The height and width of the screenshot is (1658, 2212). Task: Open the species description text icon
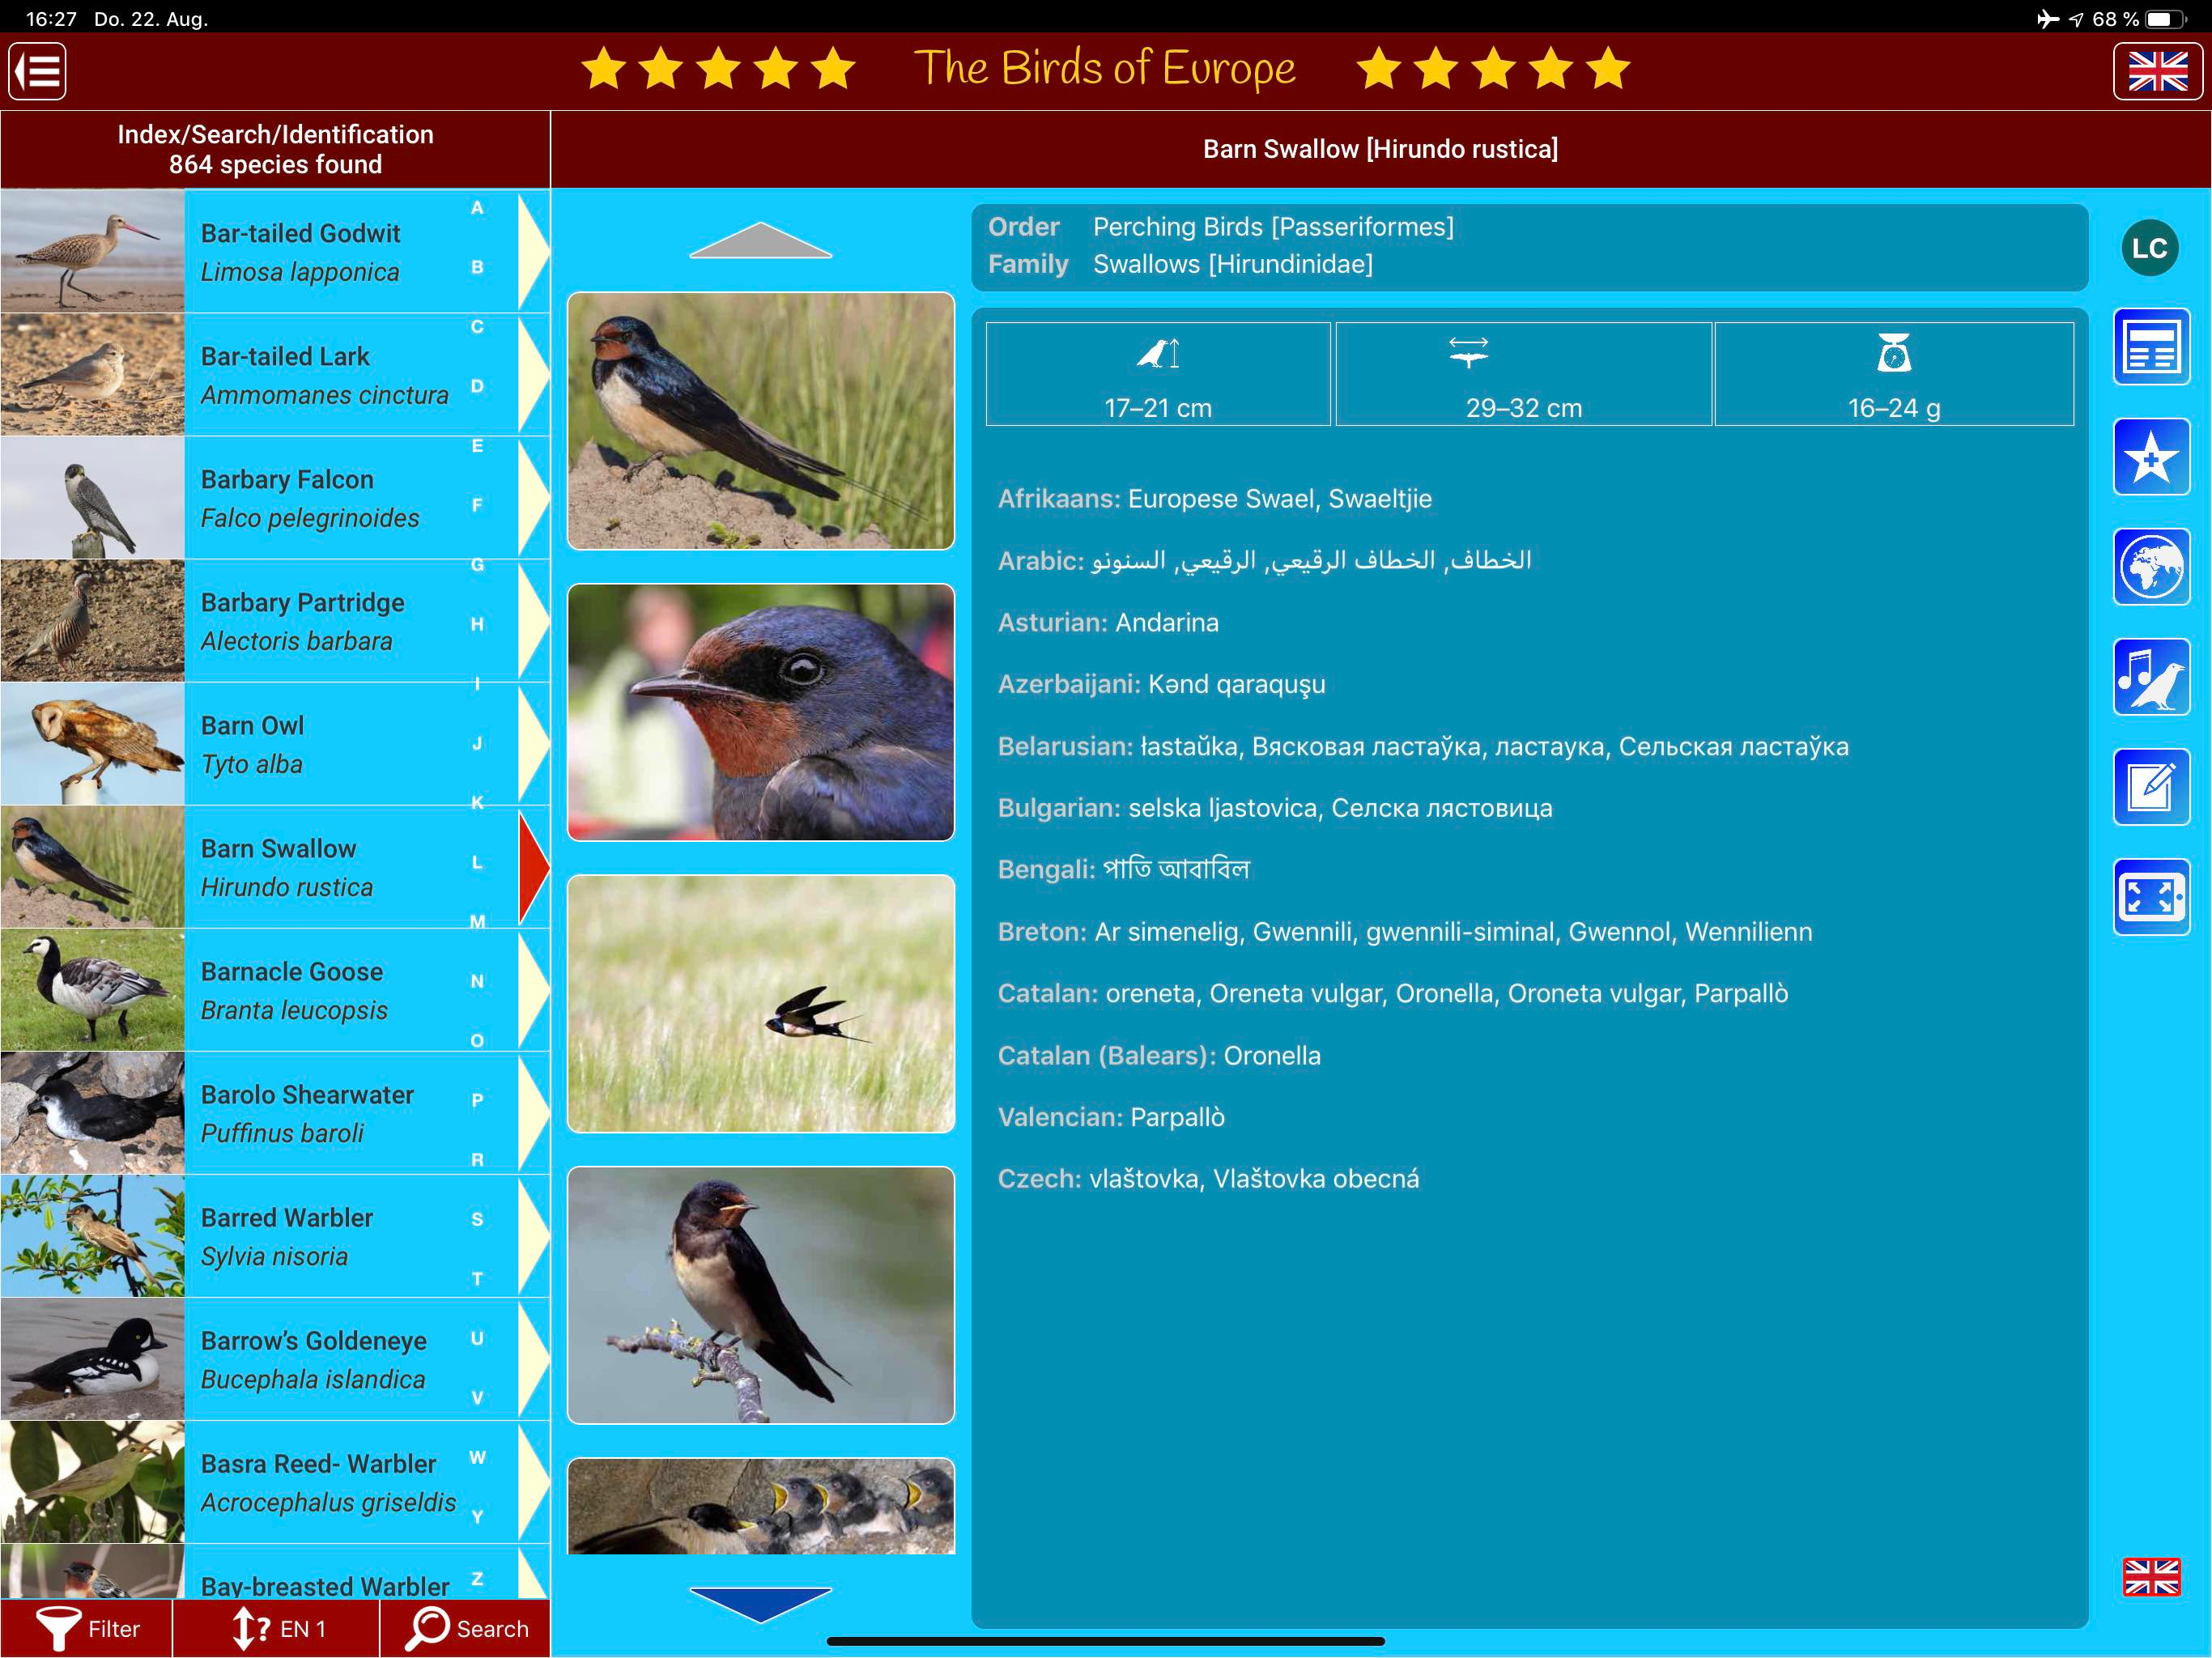click(2152, 347)
